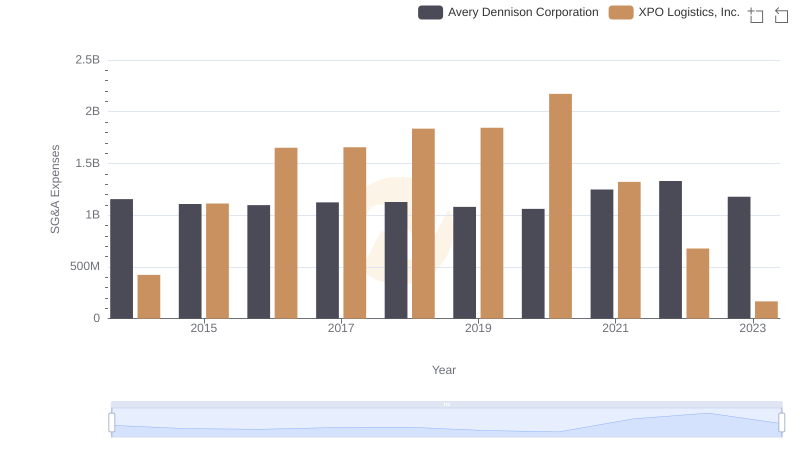
Task: Click the Avery Dennison bar for 2017
Action: pyautogui.click(x=328, y=261)
